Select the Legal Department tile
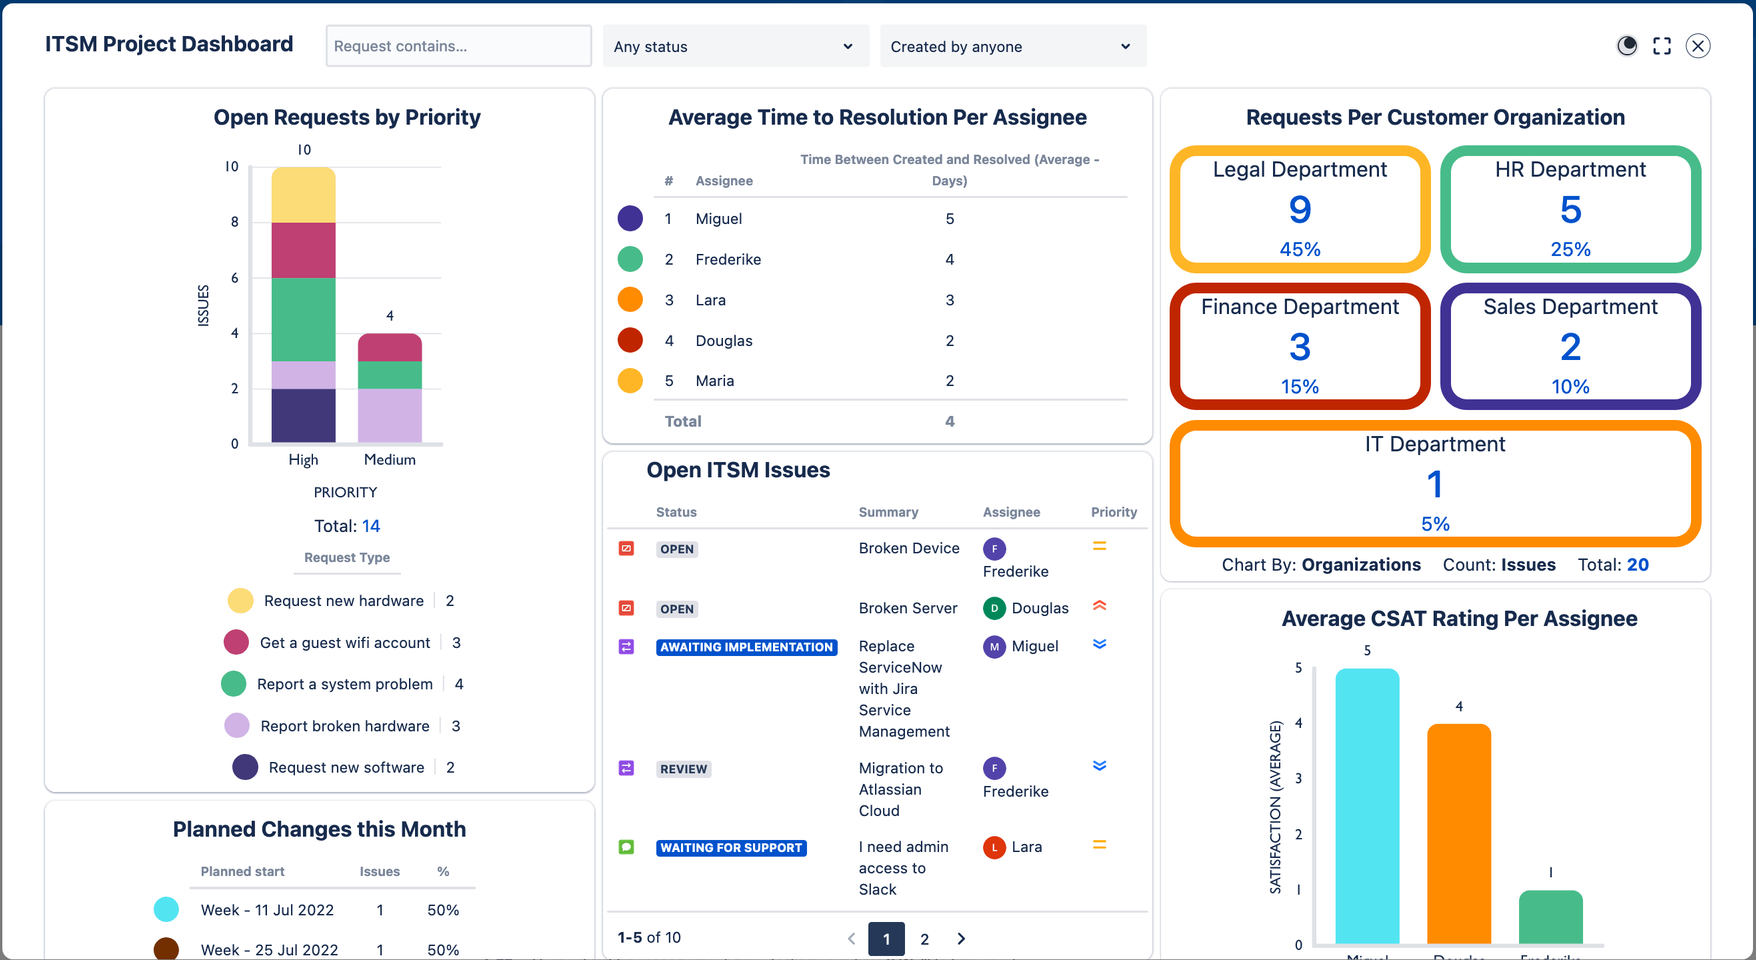Screen dimensions: 1756x960 coord(1299,209)
